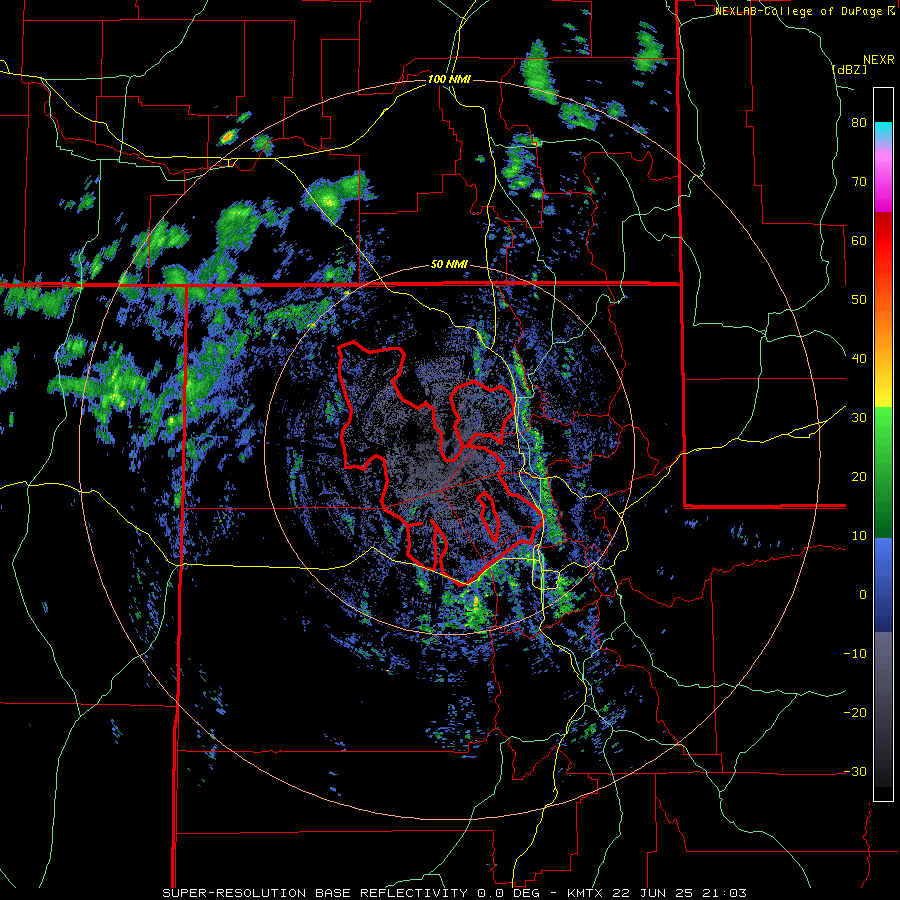
Task: Click the 10 dBZ scale value
Action: tap(859, 536)
